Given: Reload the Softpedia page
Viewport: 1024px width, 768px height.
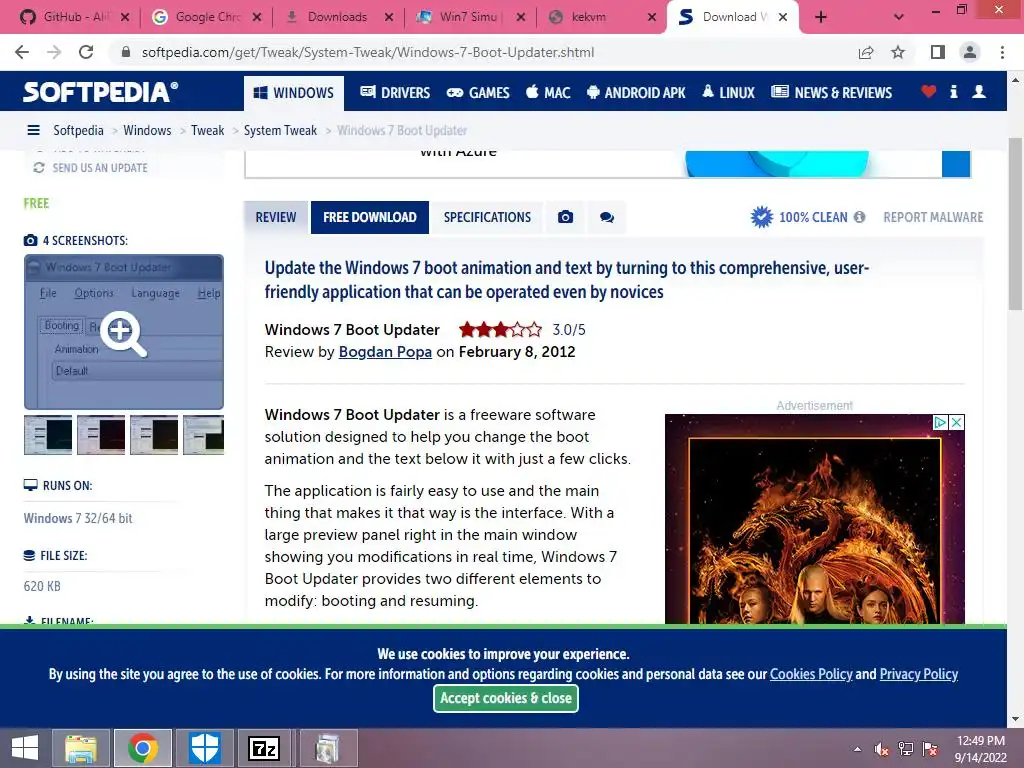Looking at the screenshot, I should pos(86,52).
